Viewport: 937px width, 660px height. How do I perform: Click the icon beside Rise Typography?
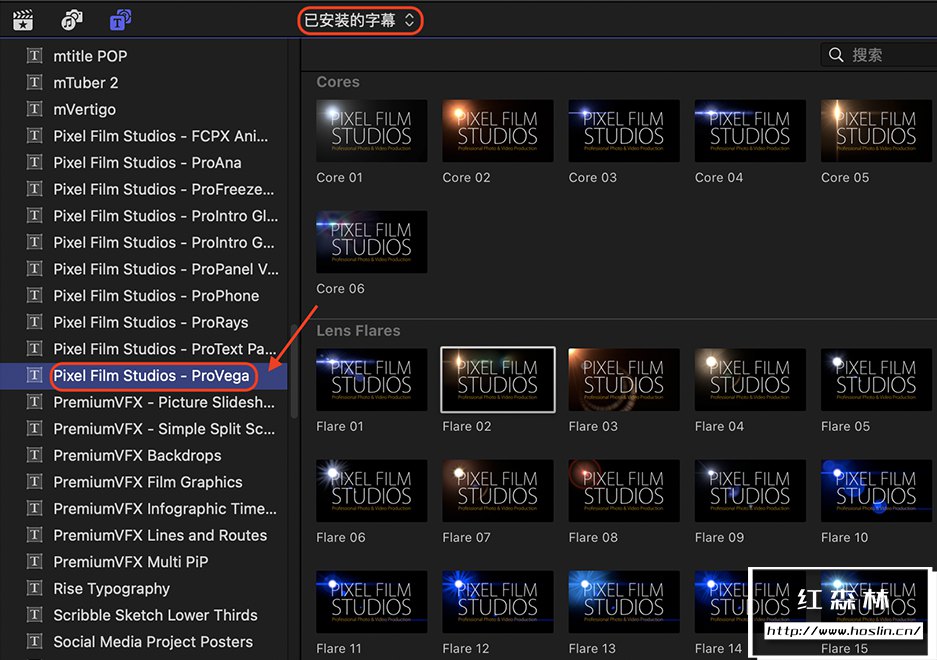click(x=35, y=588)
